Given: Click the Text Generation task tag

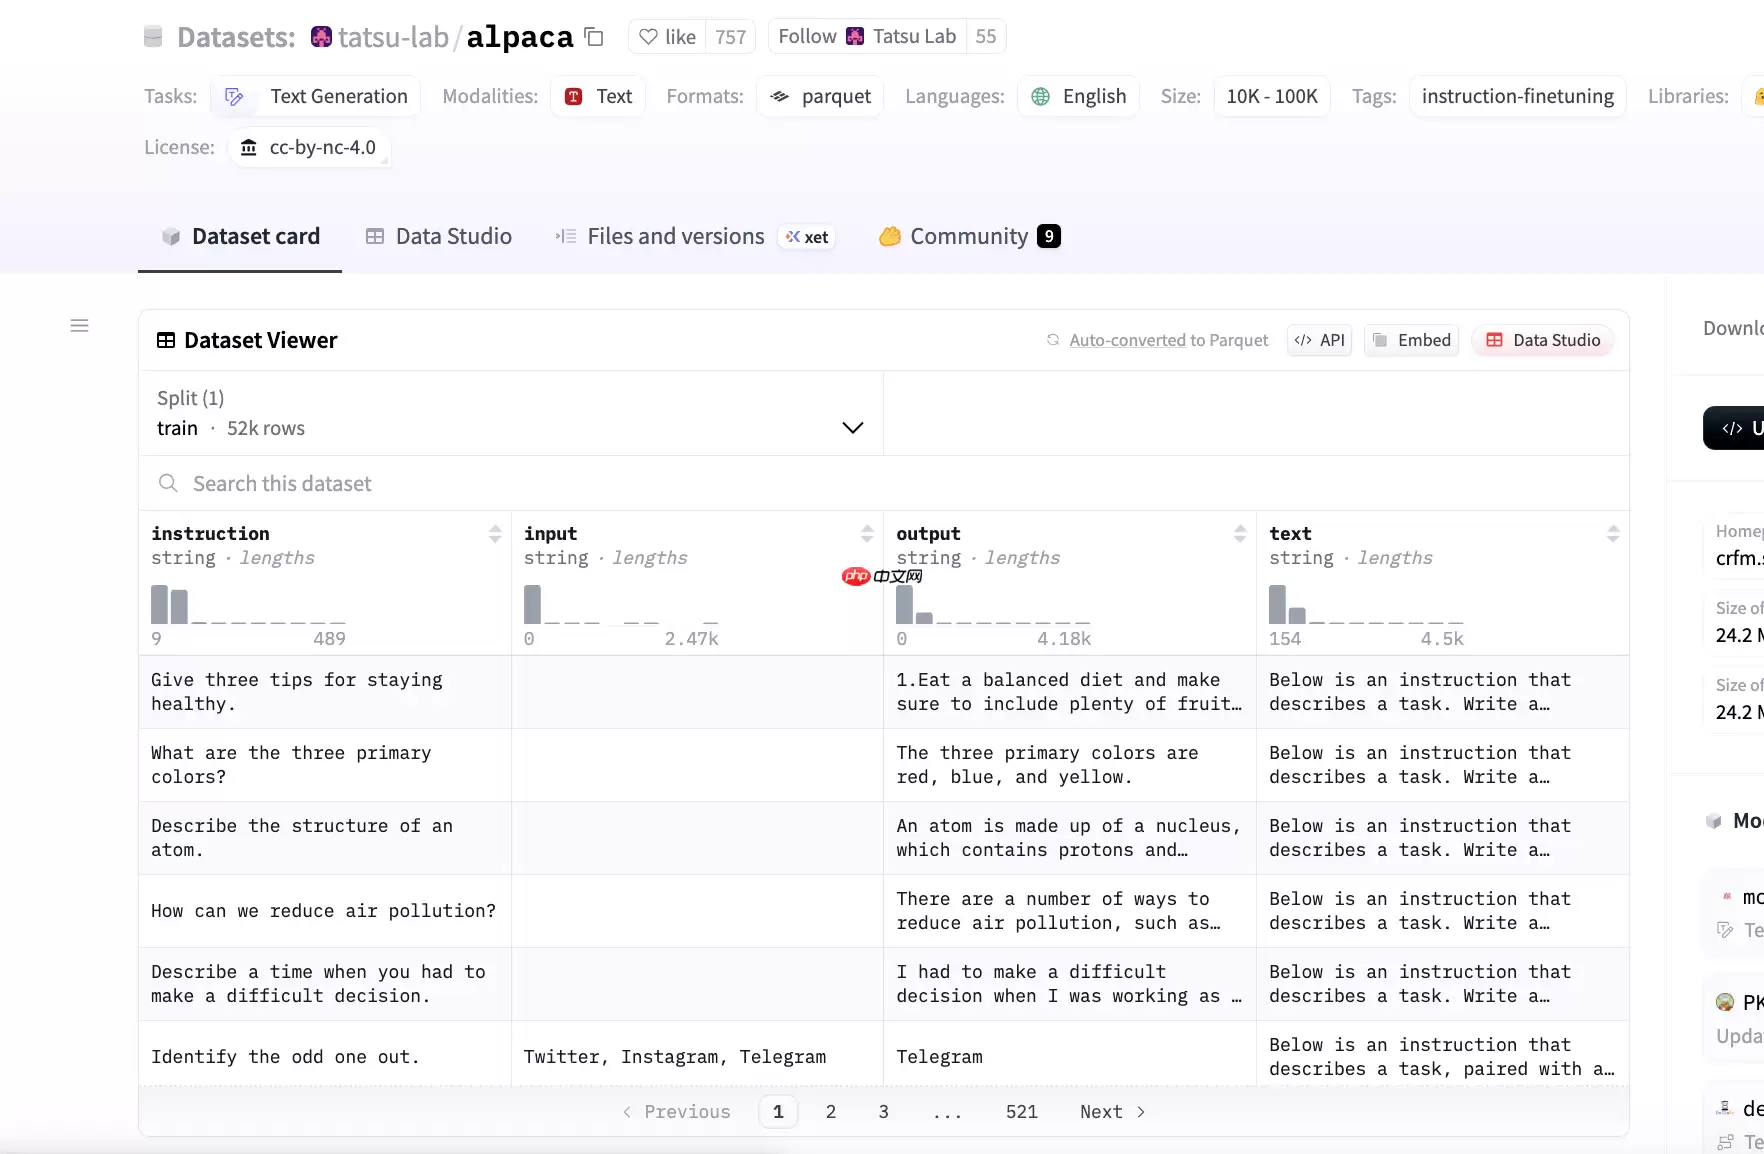Looking at the screenshot, I should click(316, 97).
